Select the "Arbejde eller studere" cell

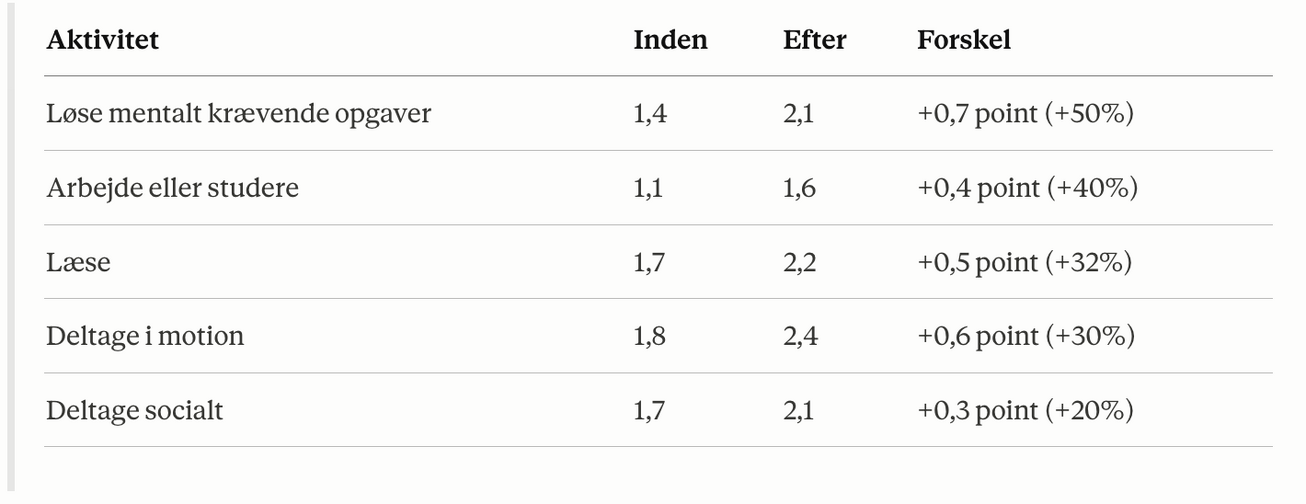click(x=172, y=188)
